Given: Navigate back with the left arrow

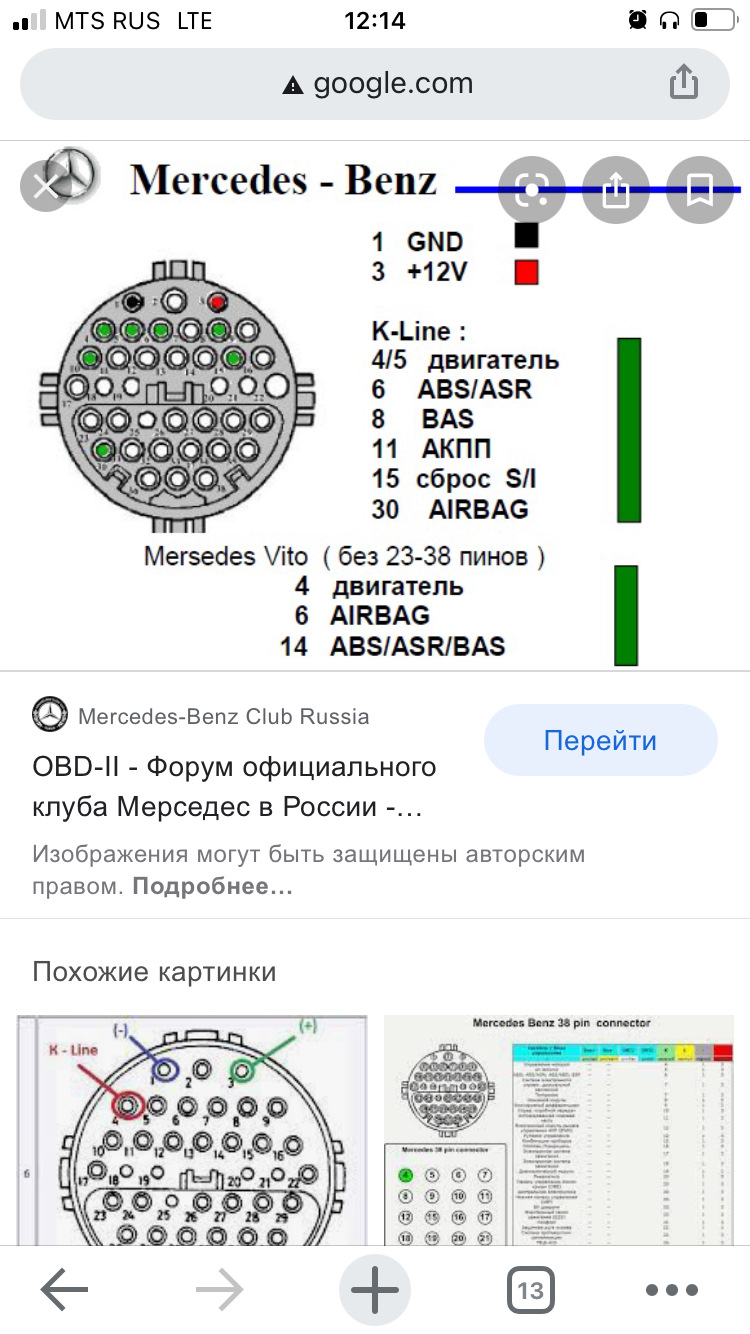Looking at the screenshot, I should click(62, 1289).
